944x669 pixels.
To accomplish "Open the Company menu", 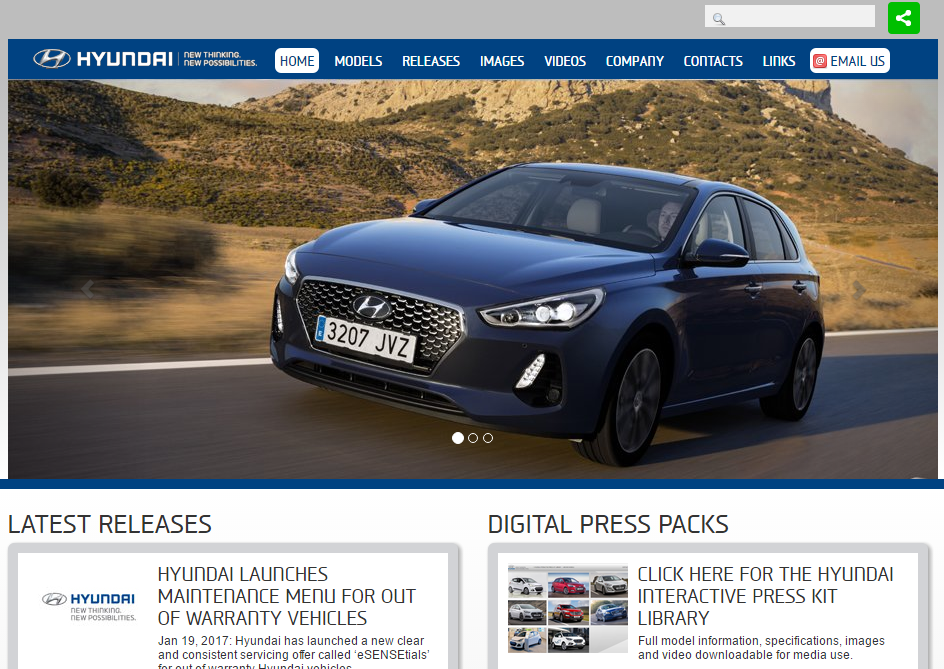I will tap(635, 61).
